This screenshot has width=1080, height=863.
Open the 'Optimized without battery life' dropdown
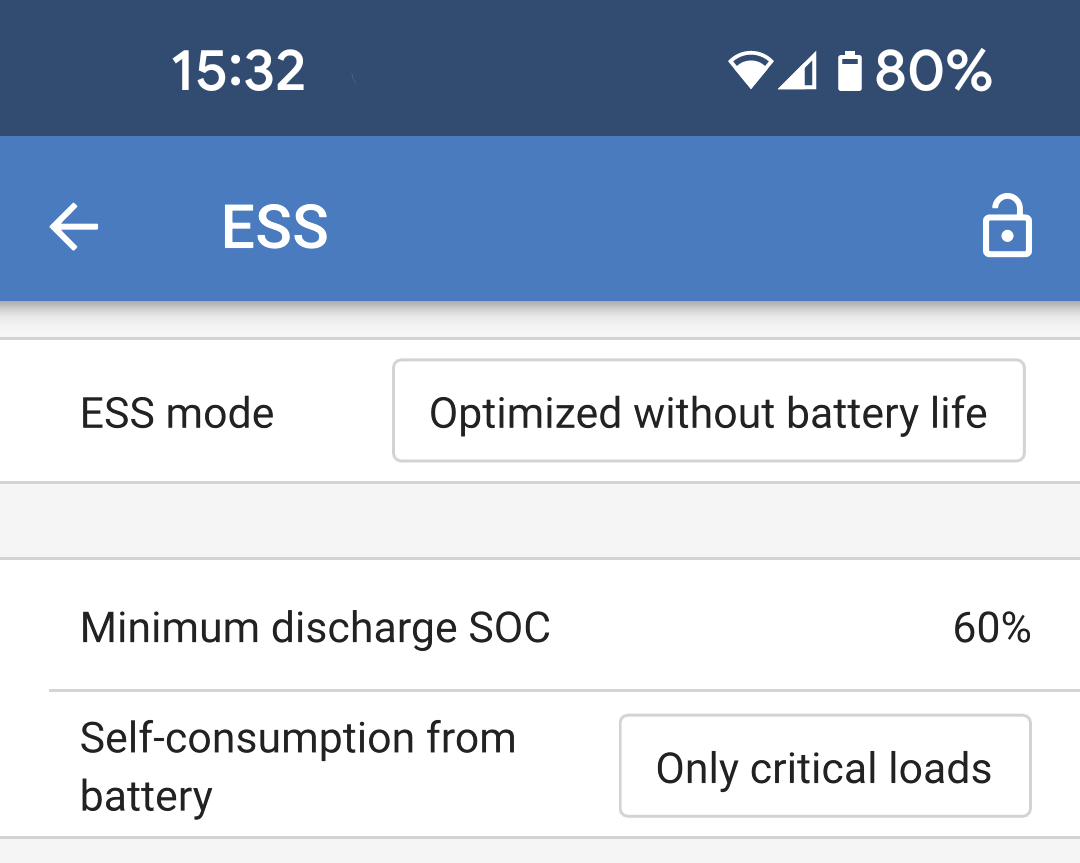click(x=708, y=411)
